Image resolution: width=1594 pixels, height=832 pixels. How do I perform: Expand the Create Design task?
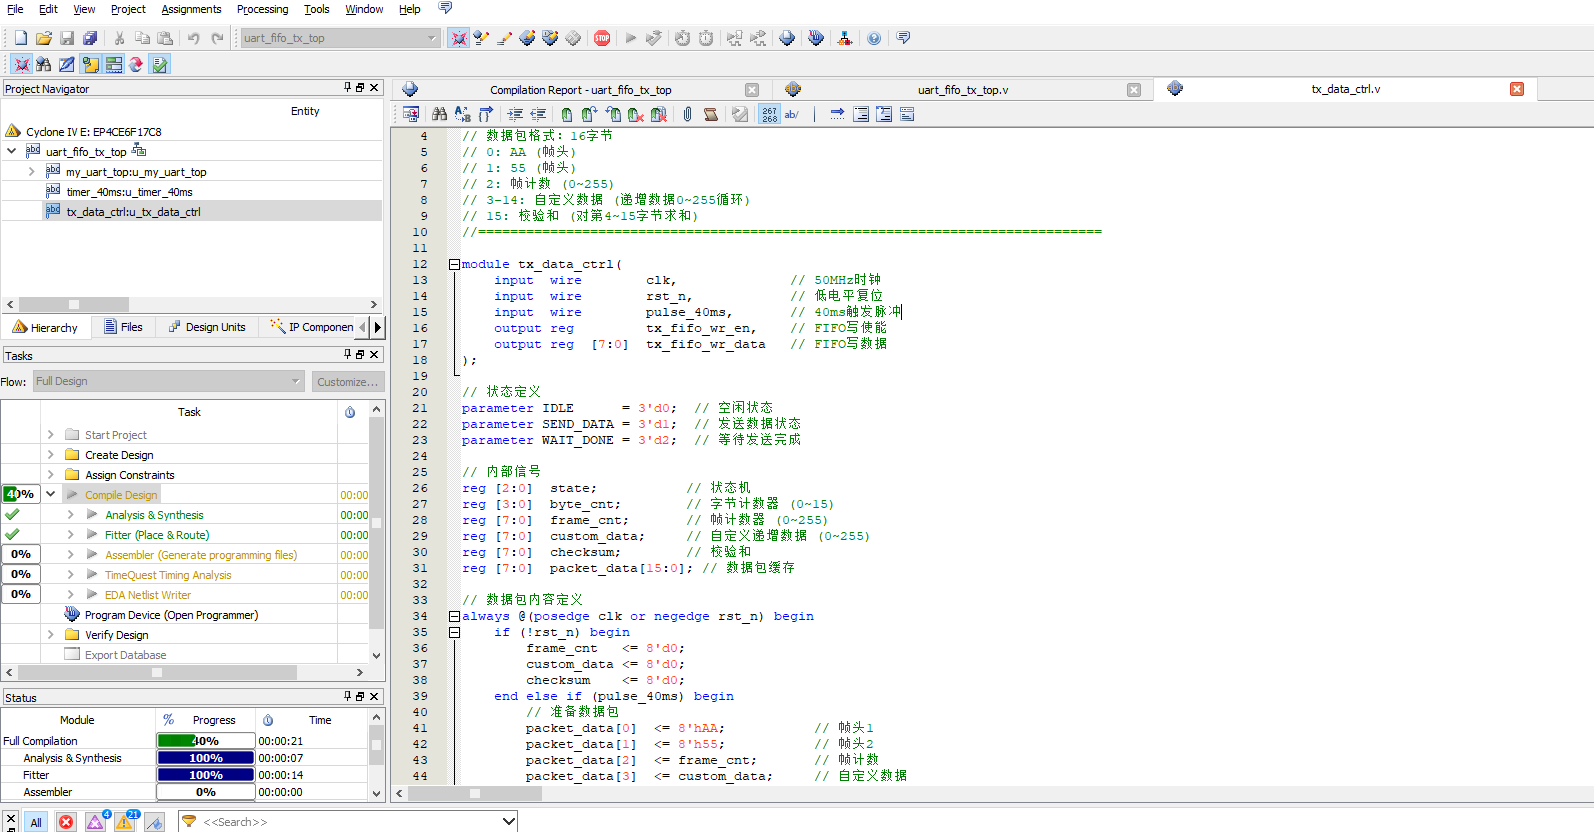(x=50, y=455)
